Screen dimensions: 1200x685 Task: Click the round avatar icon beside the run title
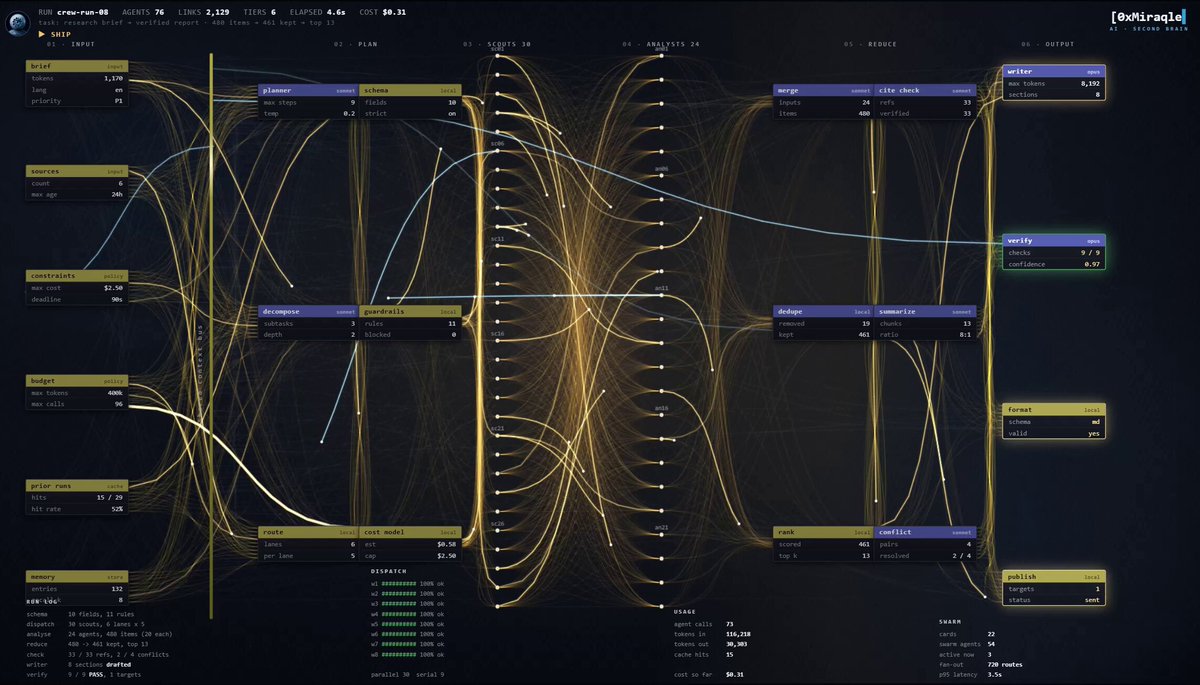pos(16,24)
